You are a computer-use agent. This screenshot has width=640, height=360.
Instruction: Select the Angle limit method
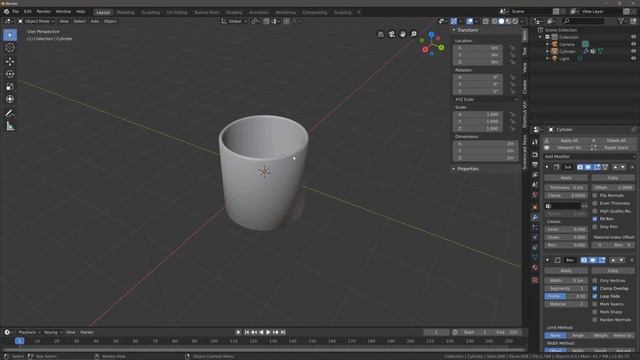(578, 336)
